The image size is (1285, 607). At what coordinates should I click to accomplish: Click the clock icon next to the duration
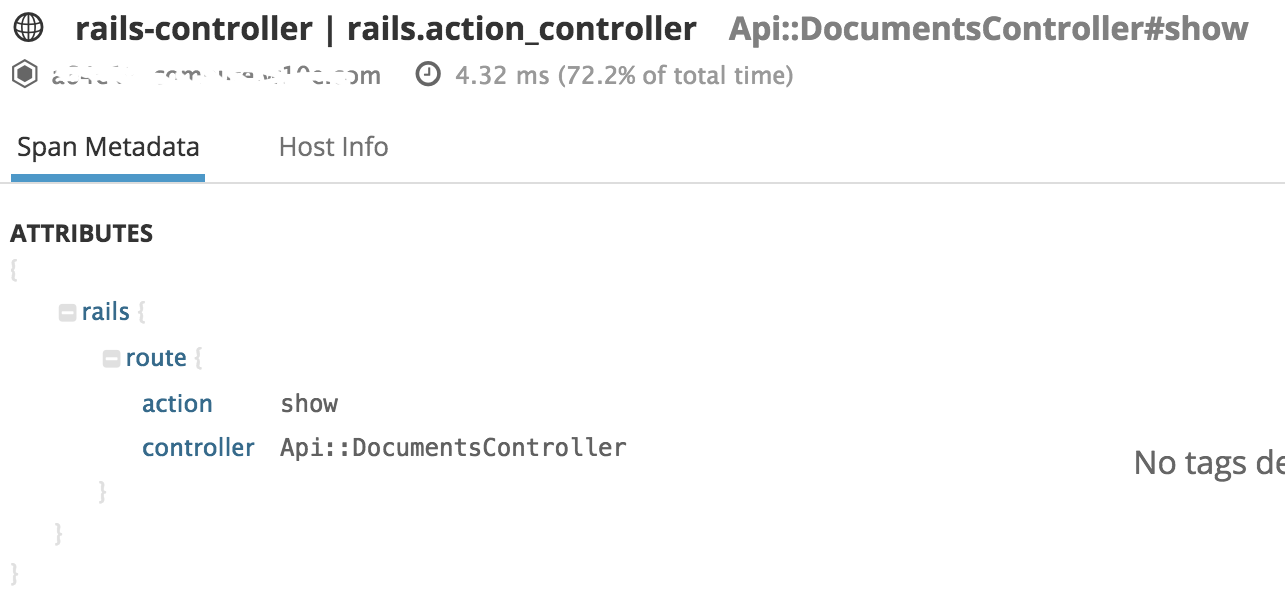tap(428, 74)
